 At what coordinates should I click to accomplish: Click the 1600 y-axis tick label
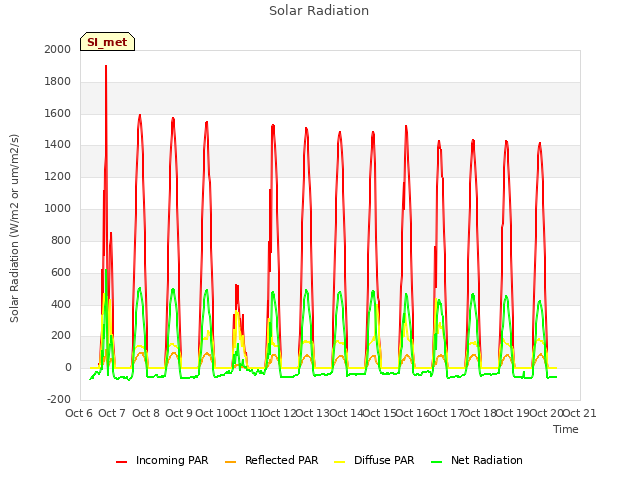coord(58,113)
